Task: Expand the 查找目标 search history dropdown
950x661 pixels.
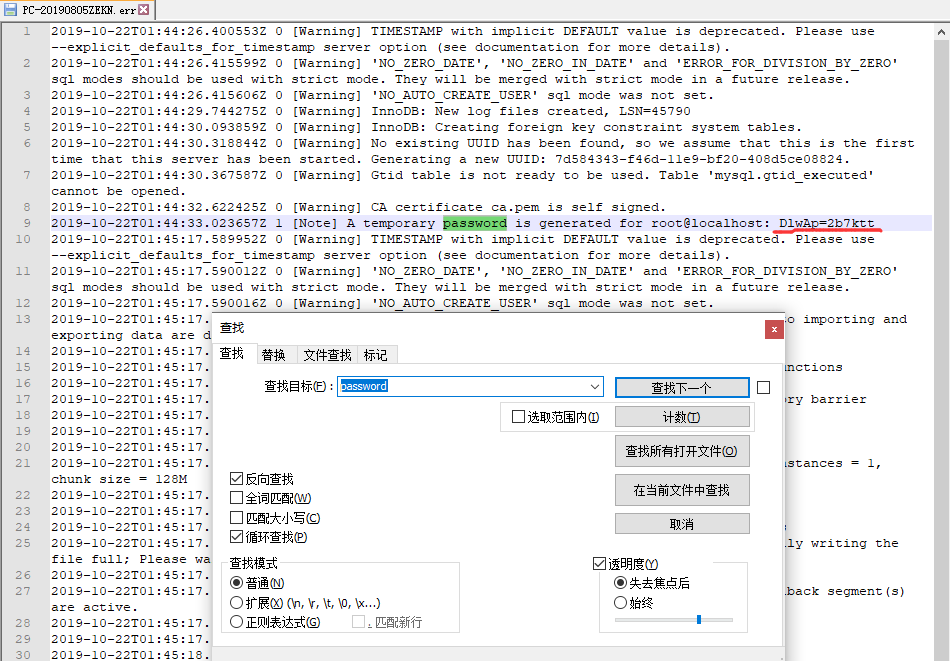Action: (596, 387)
